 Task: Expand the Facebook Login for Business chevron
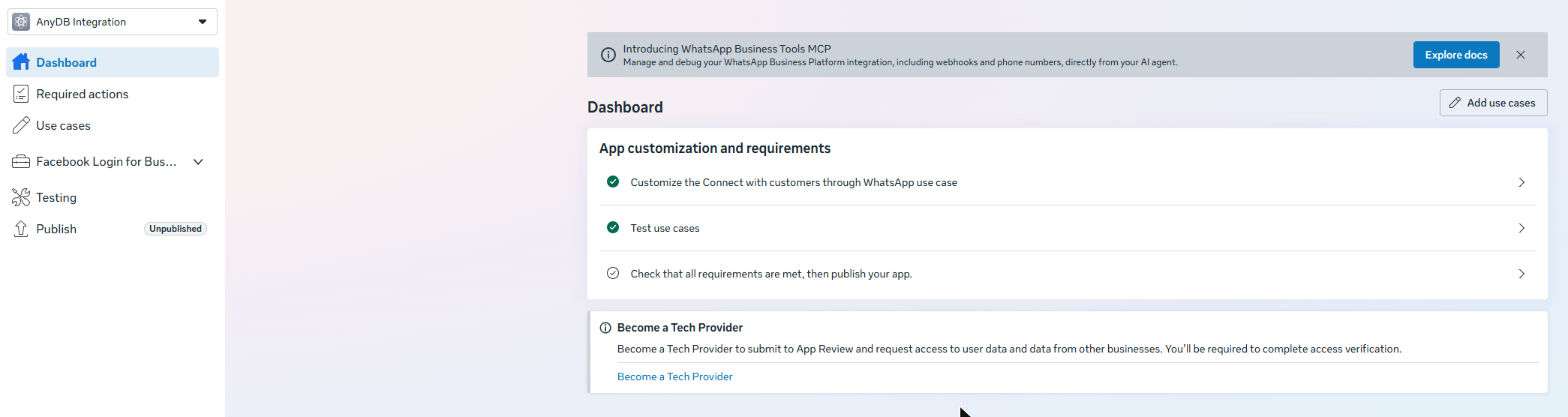[198, 162]
